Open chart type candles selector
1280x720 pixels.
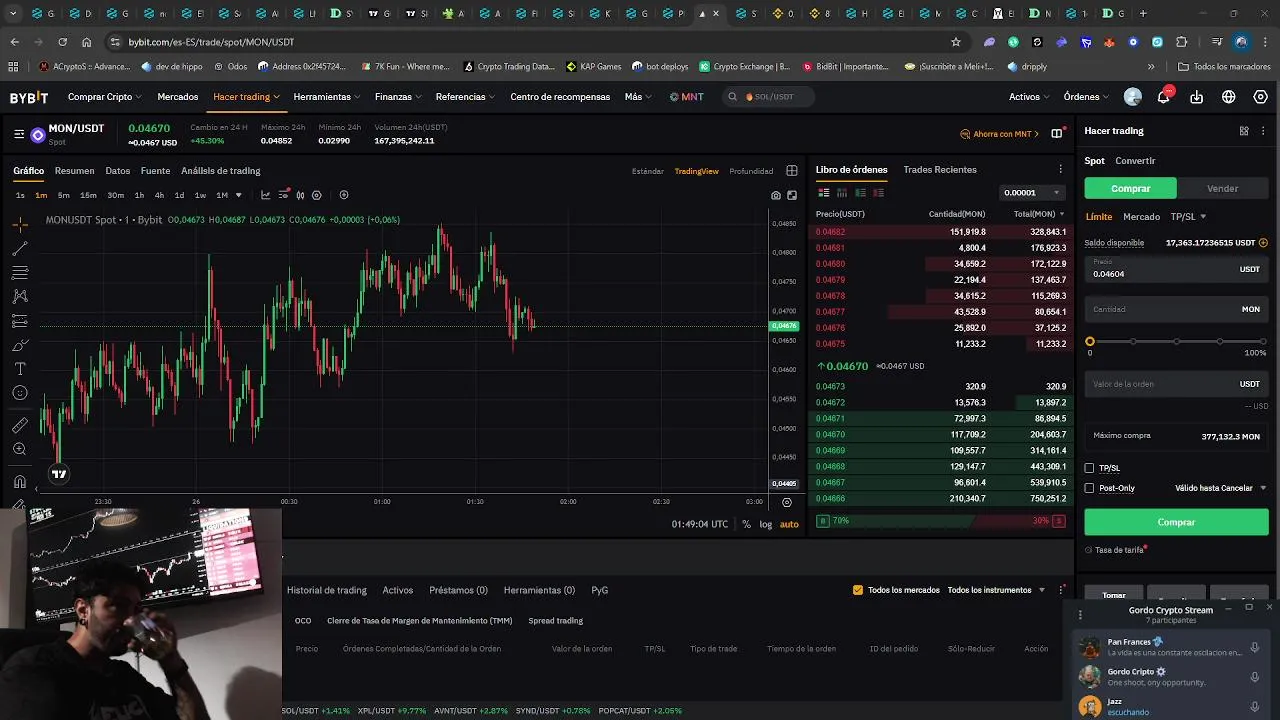pos(300,195)
